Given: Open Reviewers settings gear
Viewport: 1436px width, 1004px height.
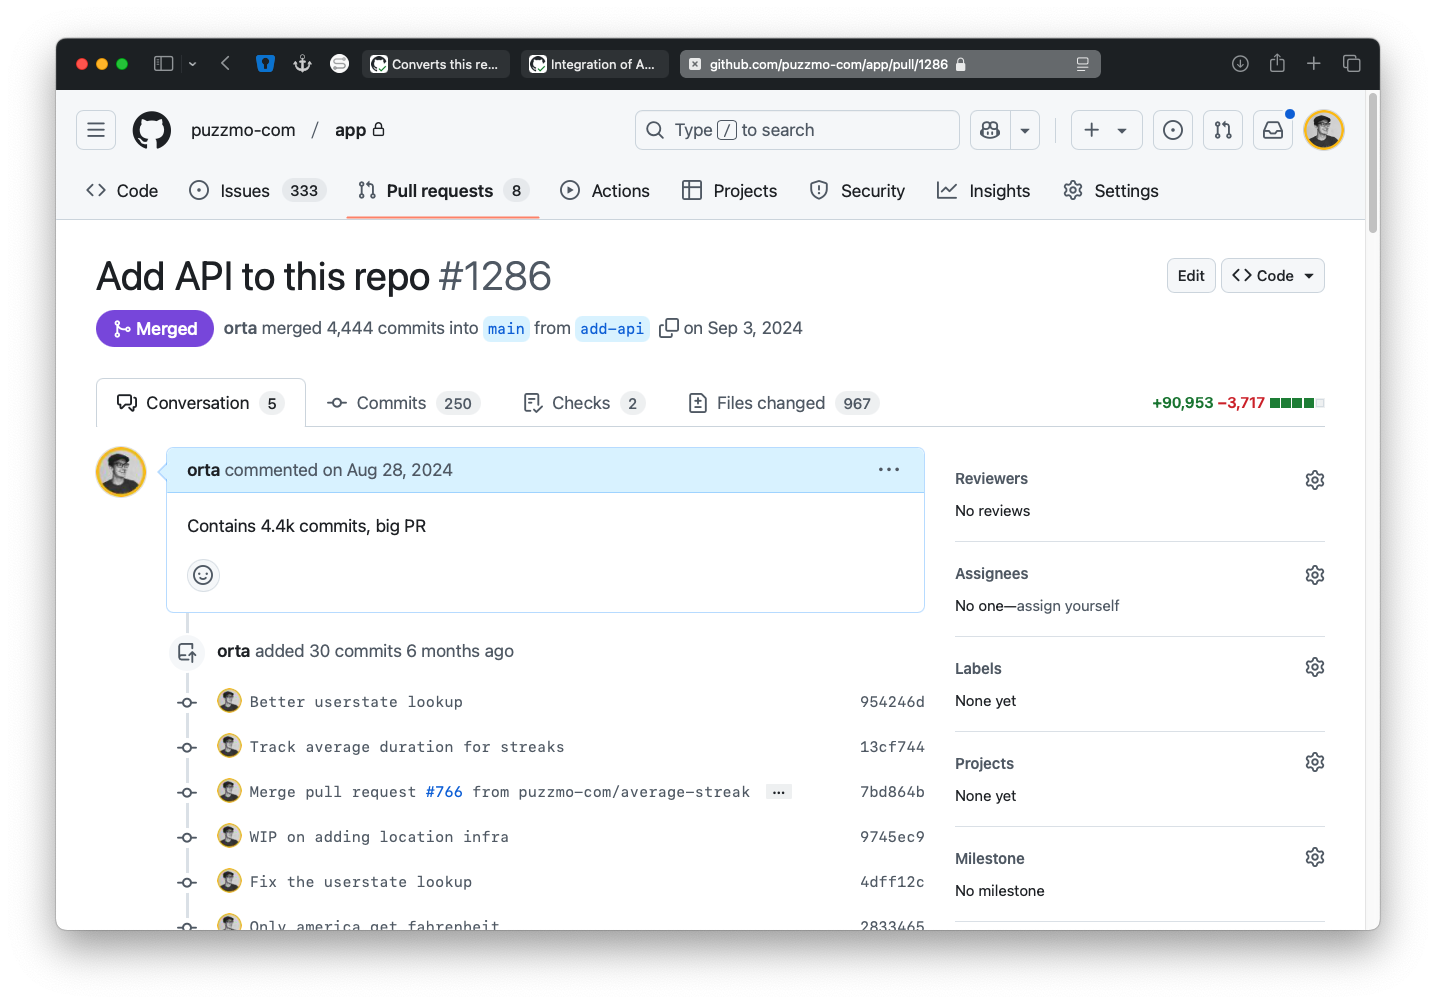Looking at the screenshot, I should (x=1314, y=480).
